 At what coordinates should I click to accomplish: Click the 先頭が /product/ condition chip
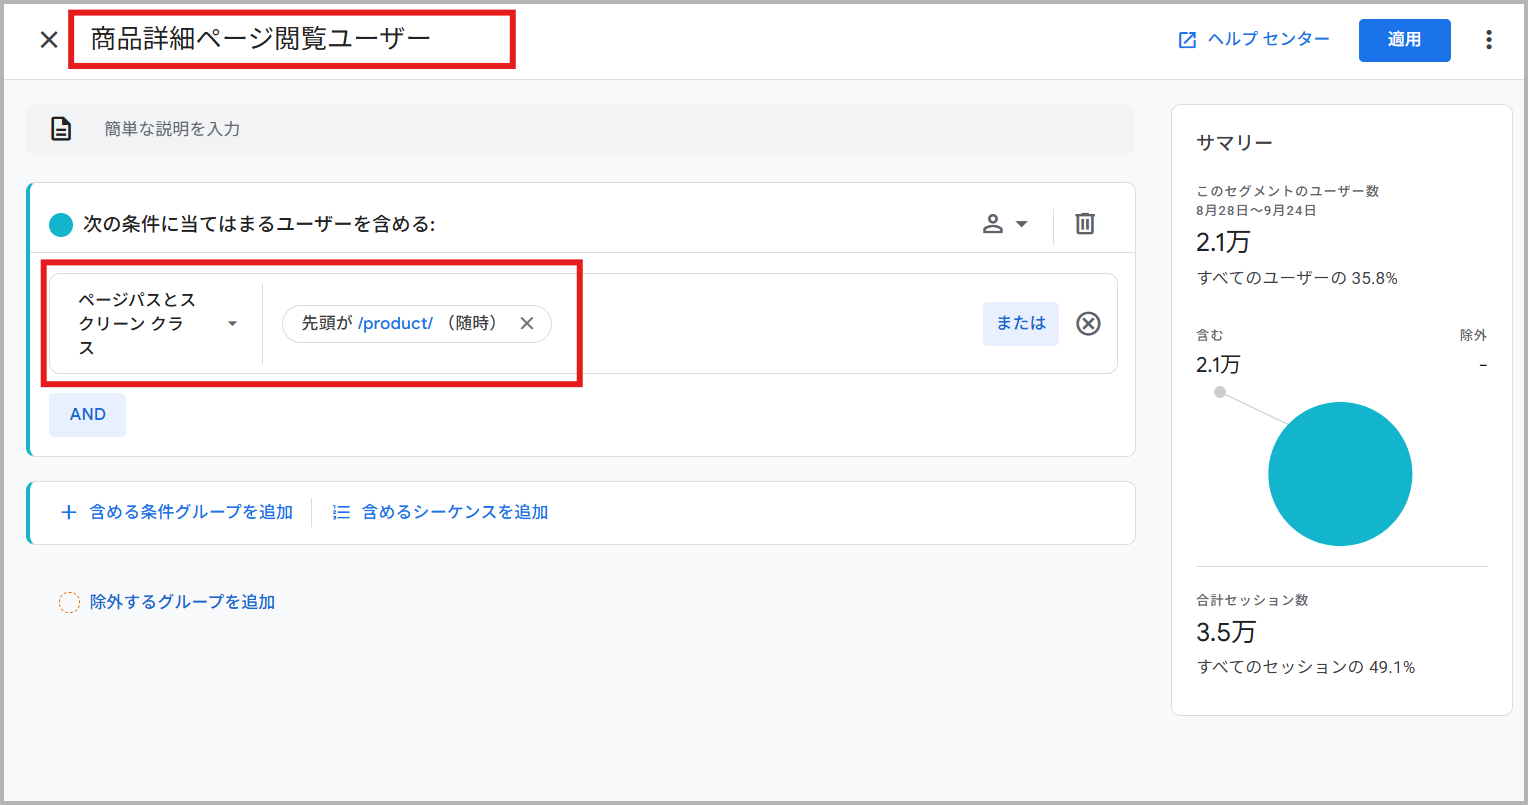(400, 323)
